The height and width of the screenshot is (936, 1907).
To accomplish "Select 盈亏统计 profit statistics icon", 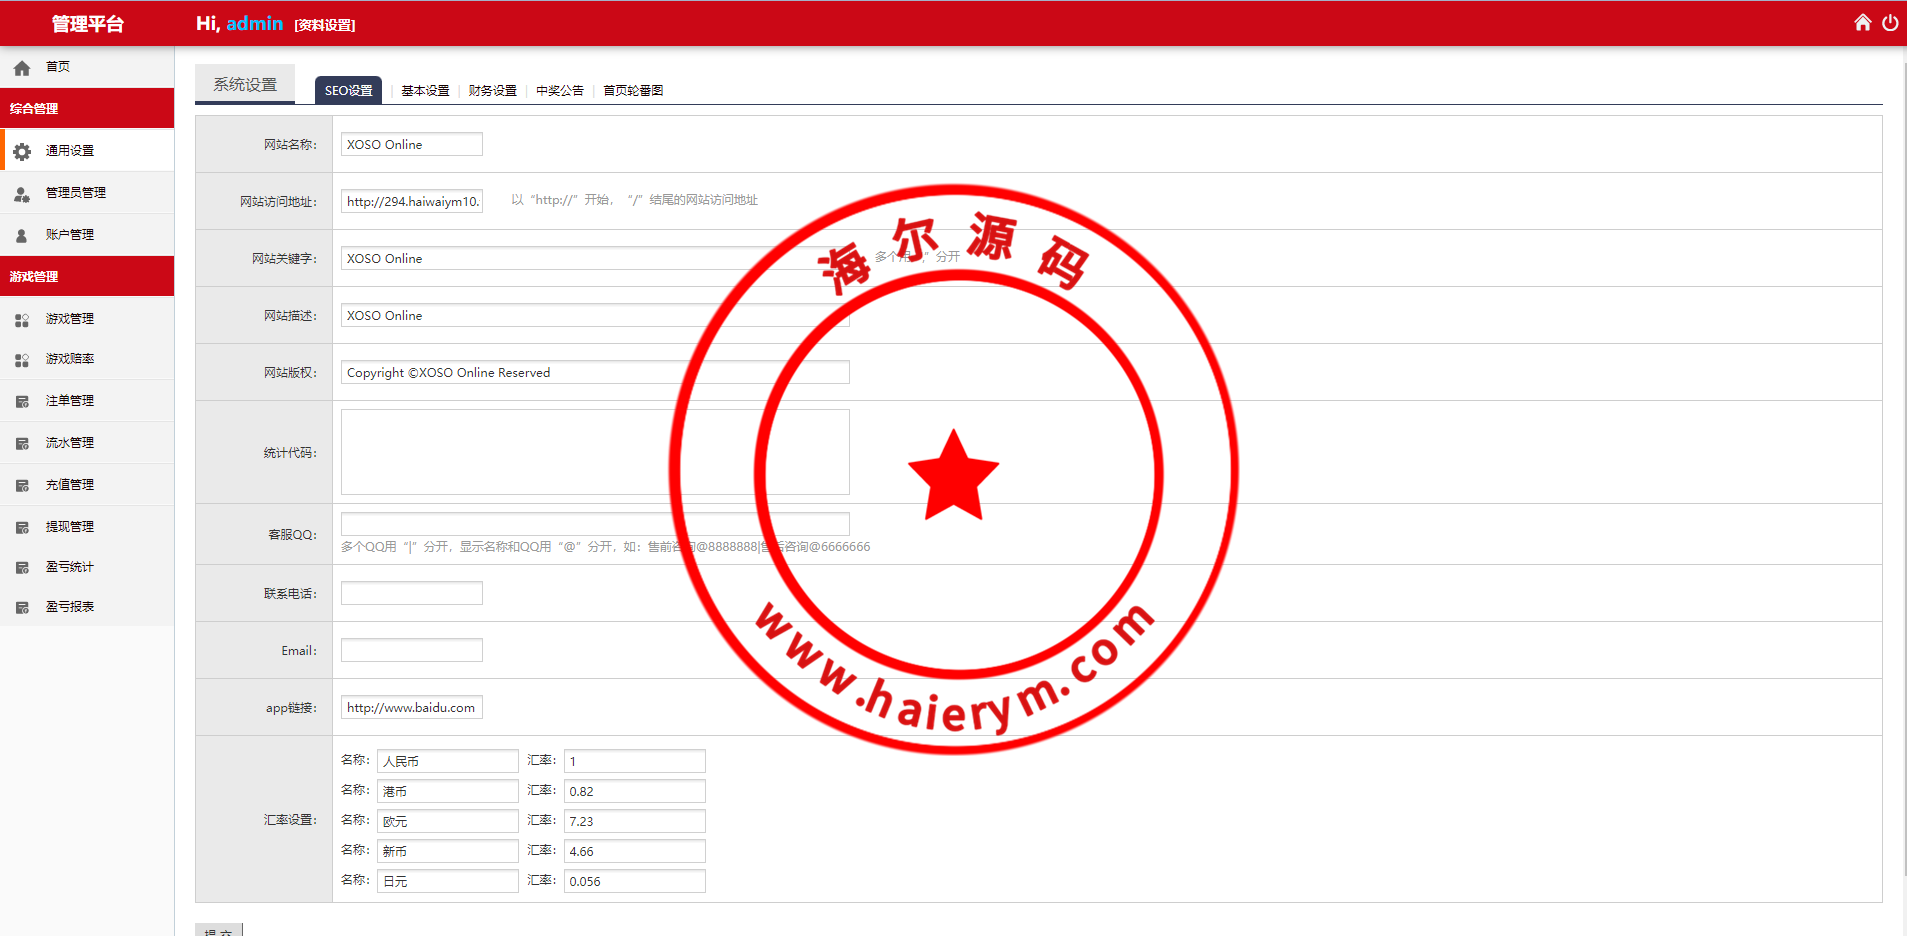I will tap(22, 567).
